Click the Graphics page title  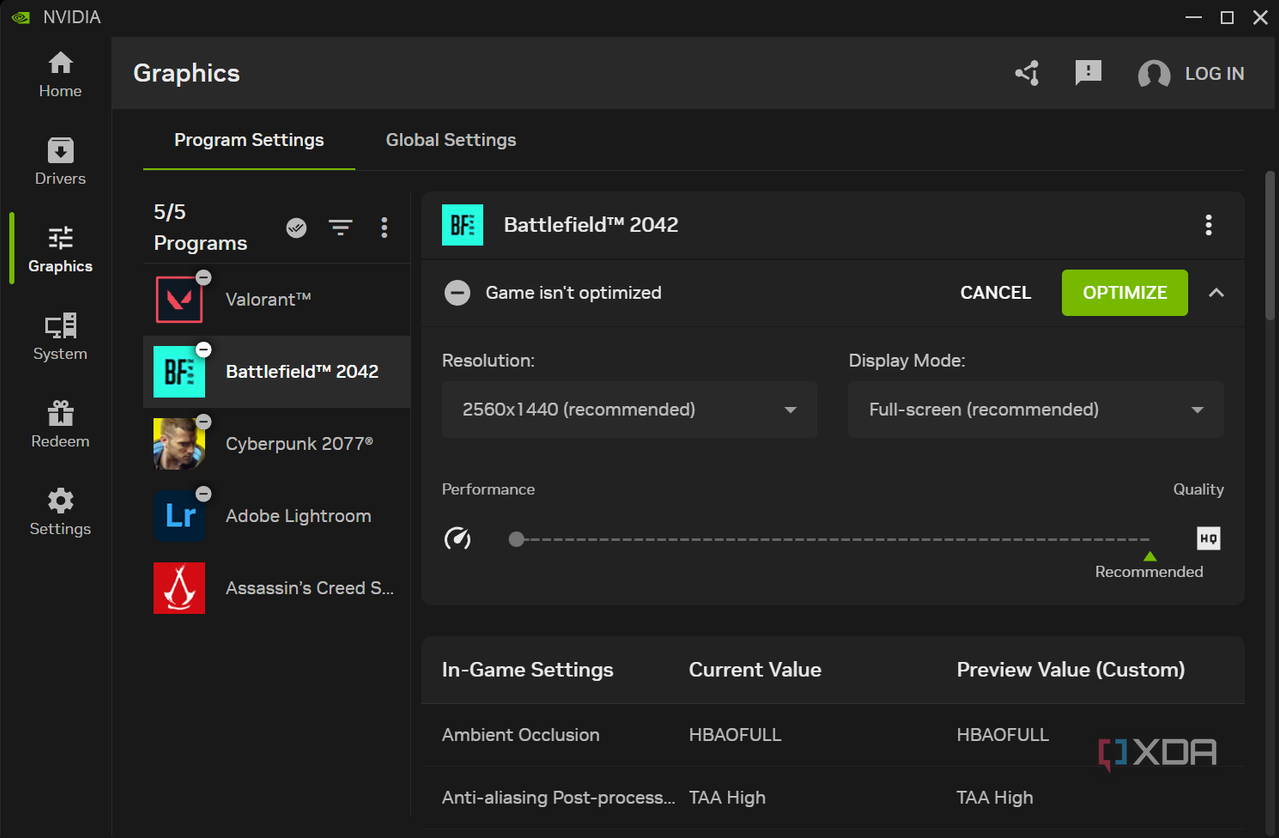[187, 73]
